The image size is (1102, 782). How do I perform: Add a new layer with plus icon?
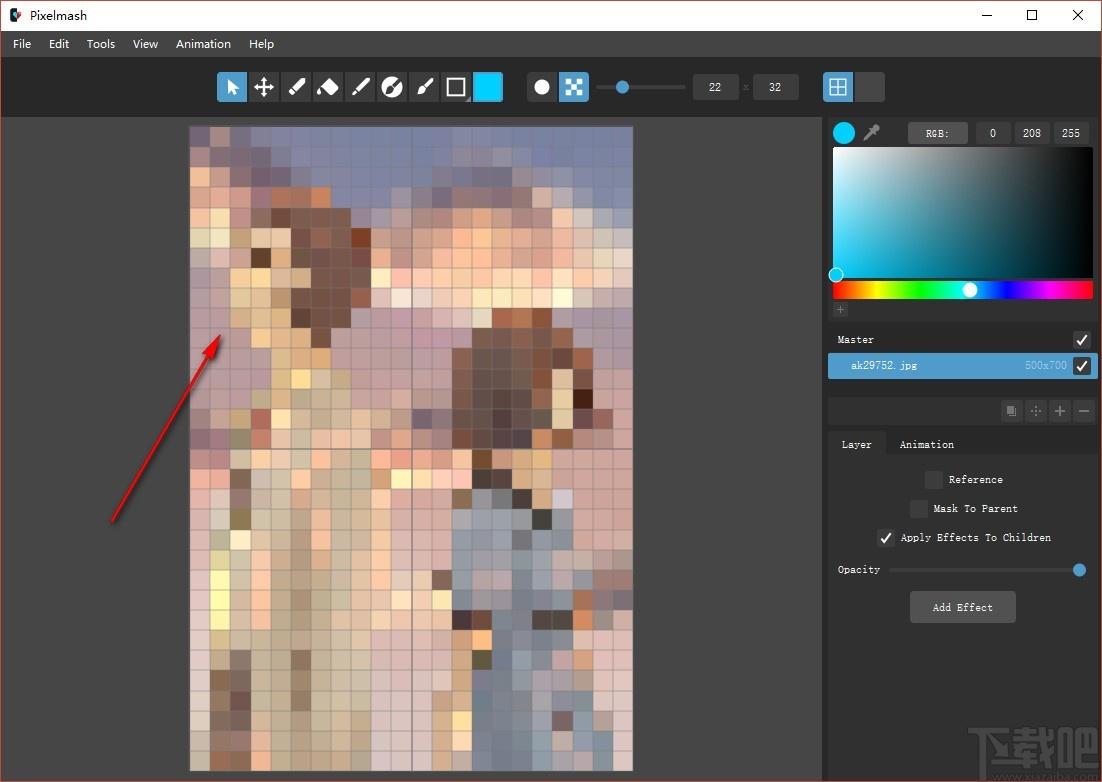pos(1060,411)
